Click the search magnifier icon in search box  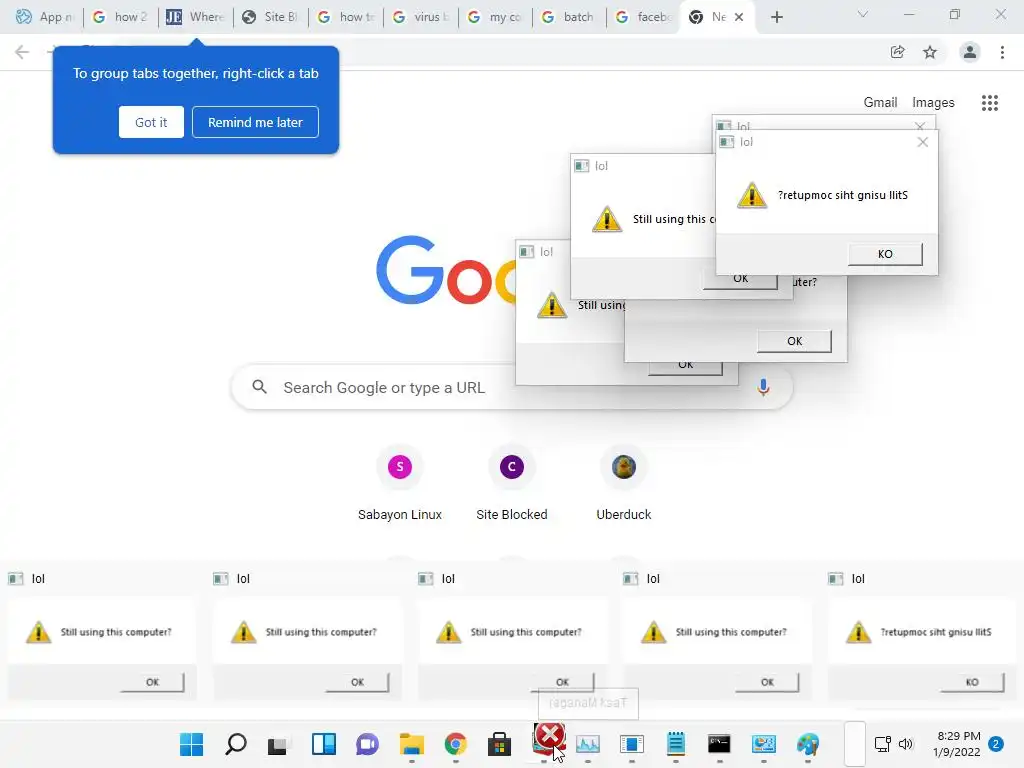tap(259, 387)
